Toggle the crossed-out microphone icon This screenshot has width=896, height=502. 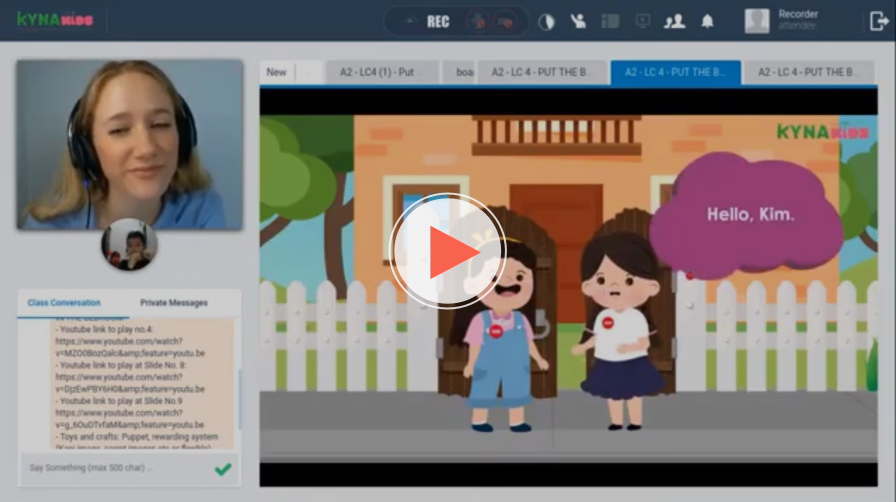pyautogui.click(x=479, y=21)
